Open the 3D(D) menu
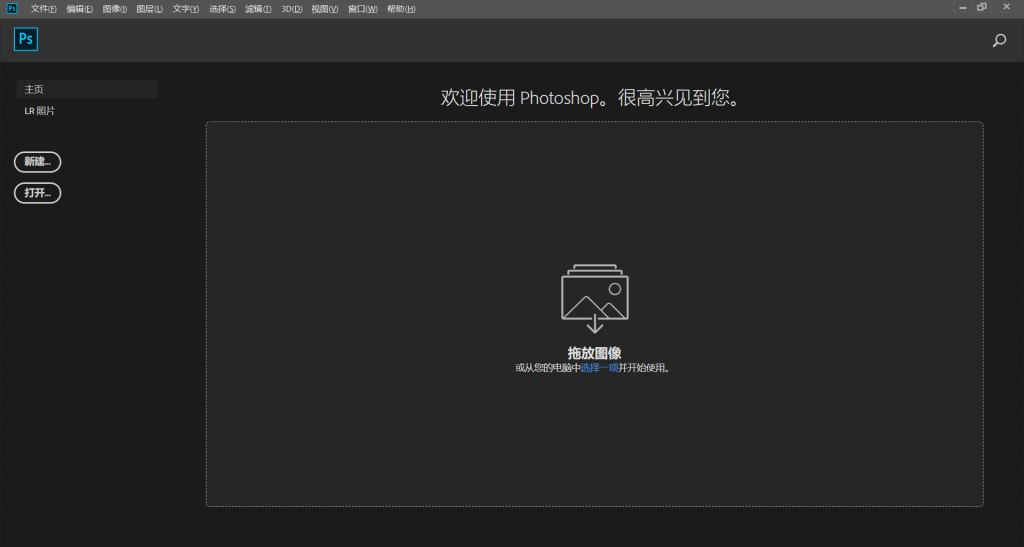The image size is (1024, 547). point(292,9)
